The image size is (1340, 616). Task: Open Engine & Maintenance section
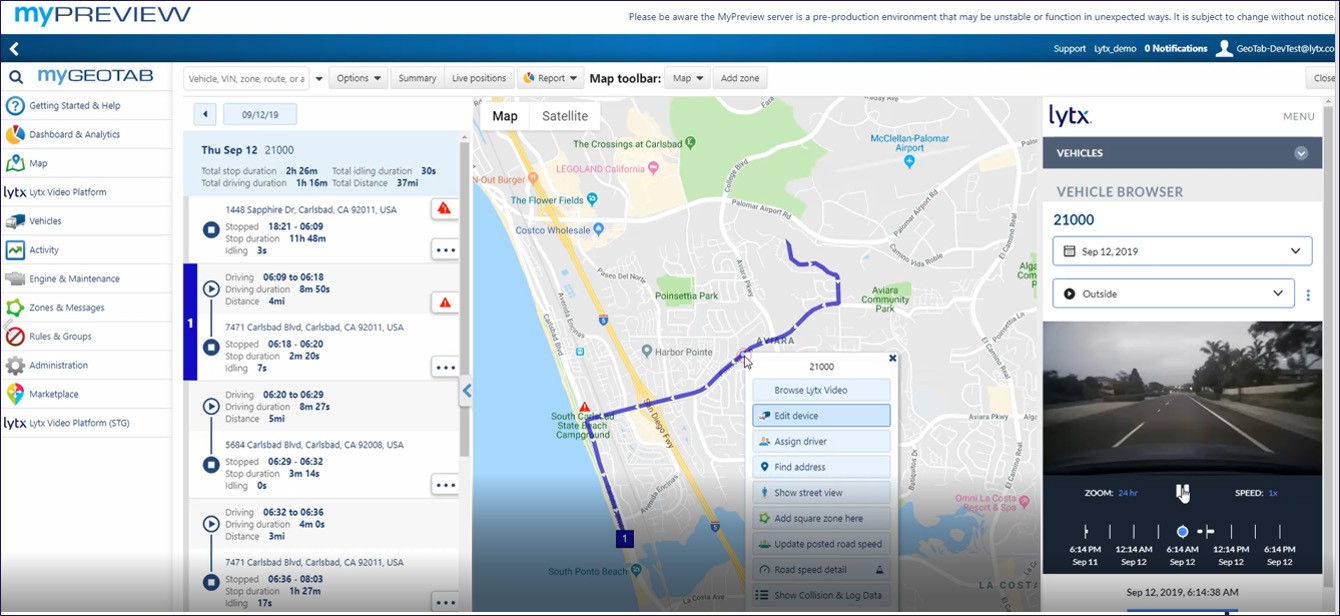(x=74, y=279)
